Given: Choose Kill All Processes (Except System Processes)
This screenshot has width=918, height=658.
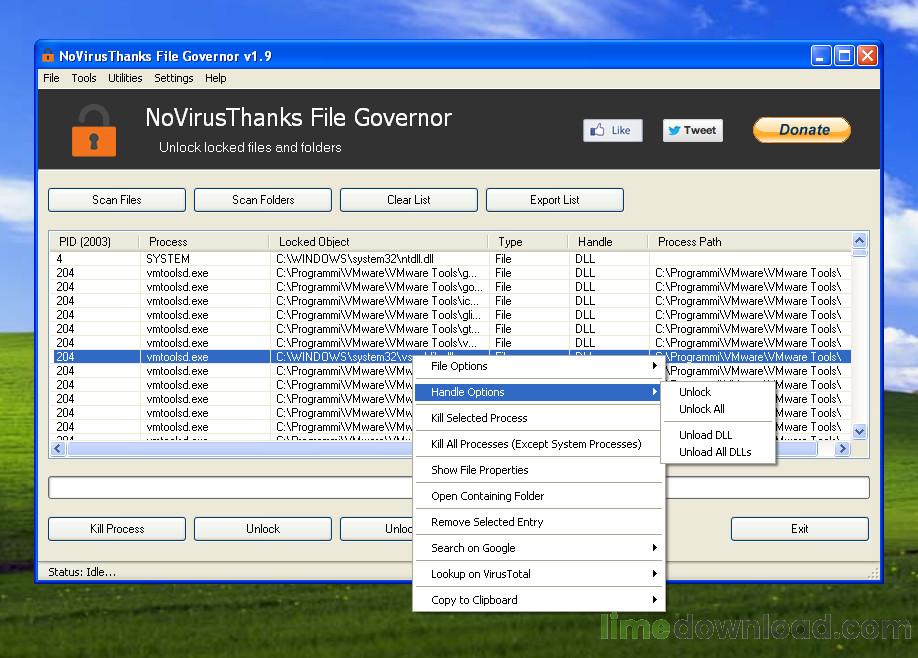Looking at the screenshot, I should [538, 444].
